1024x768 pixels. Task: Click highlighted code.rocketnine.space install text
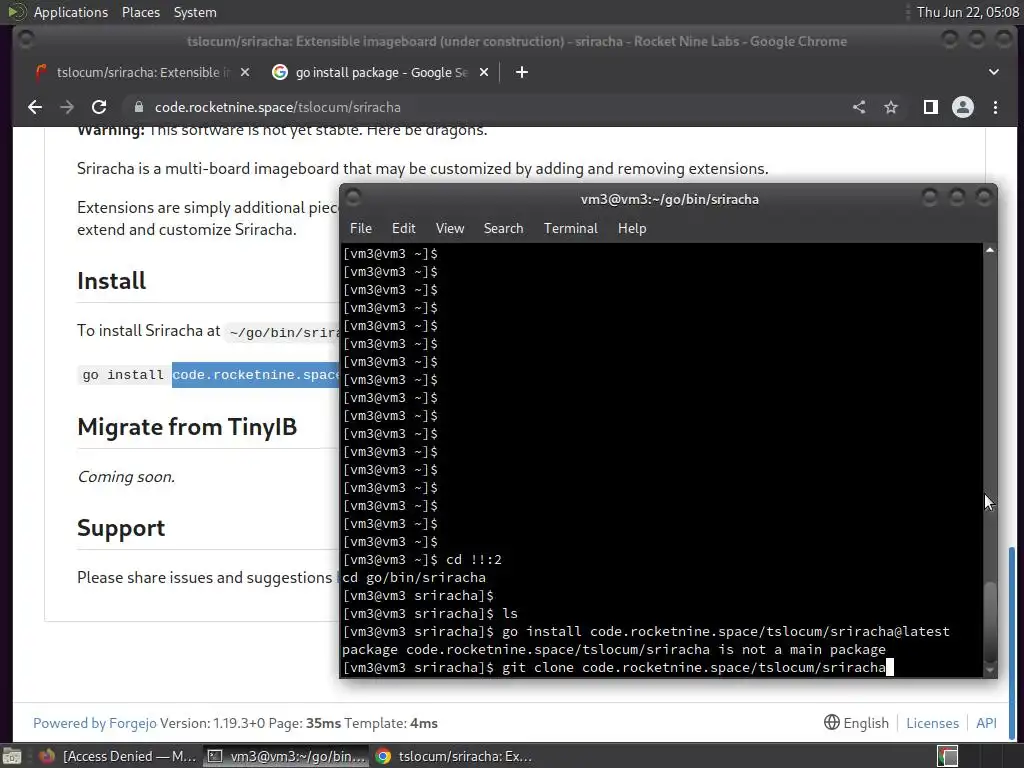tap(255, 375)
